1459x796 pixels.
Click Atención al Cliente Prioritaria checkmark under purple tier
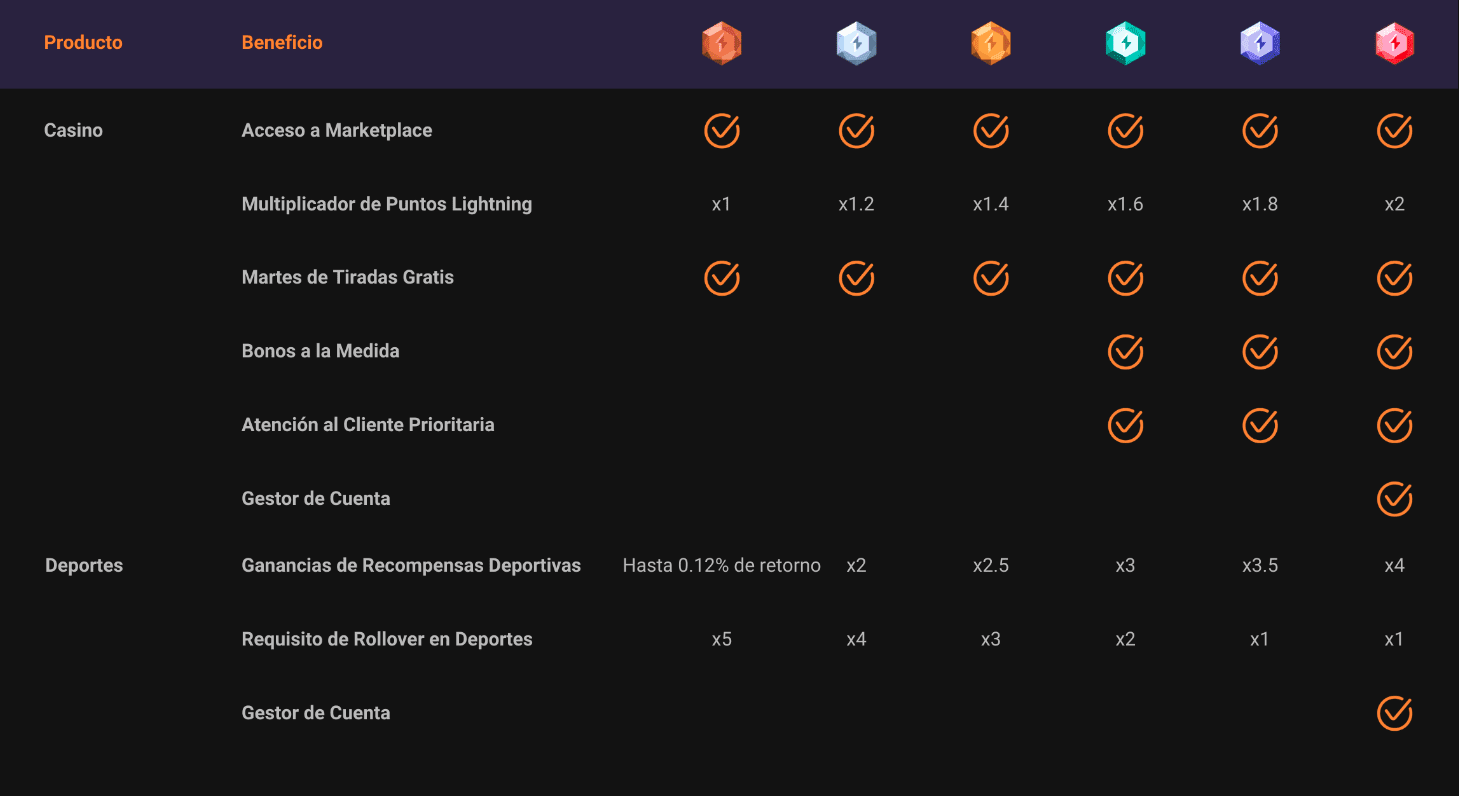click(1260, 425)
